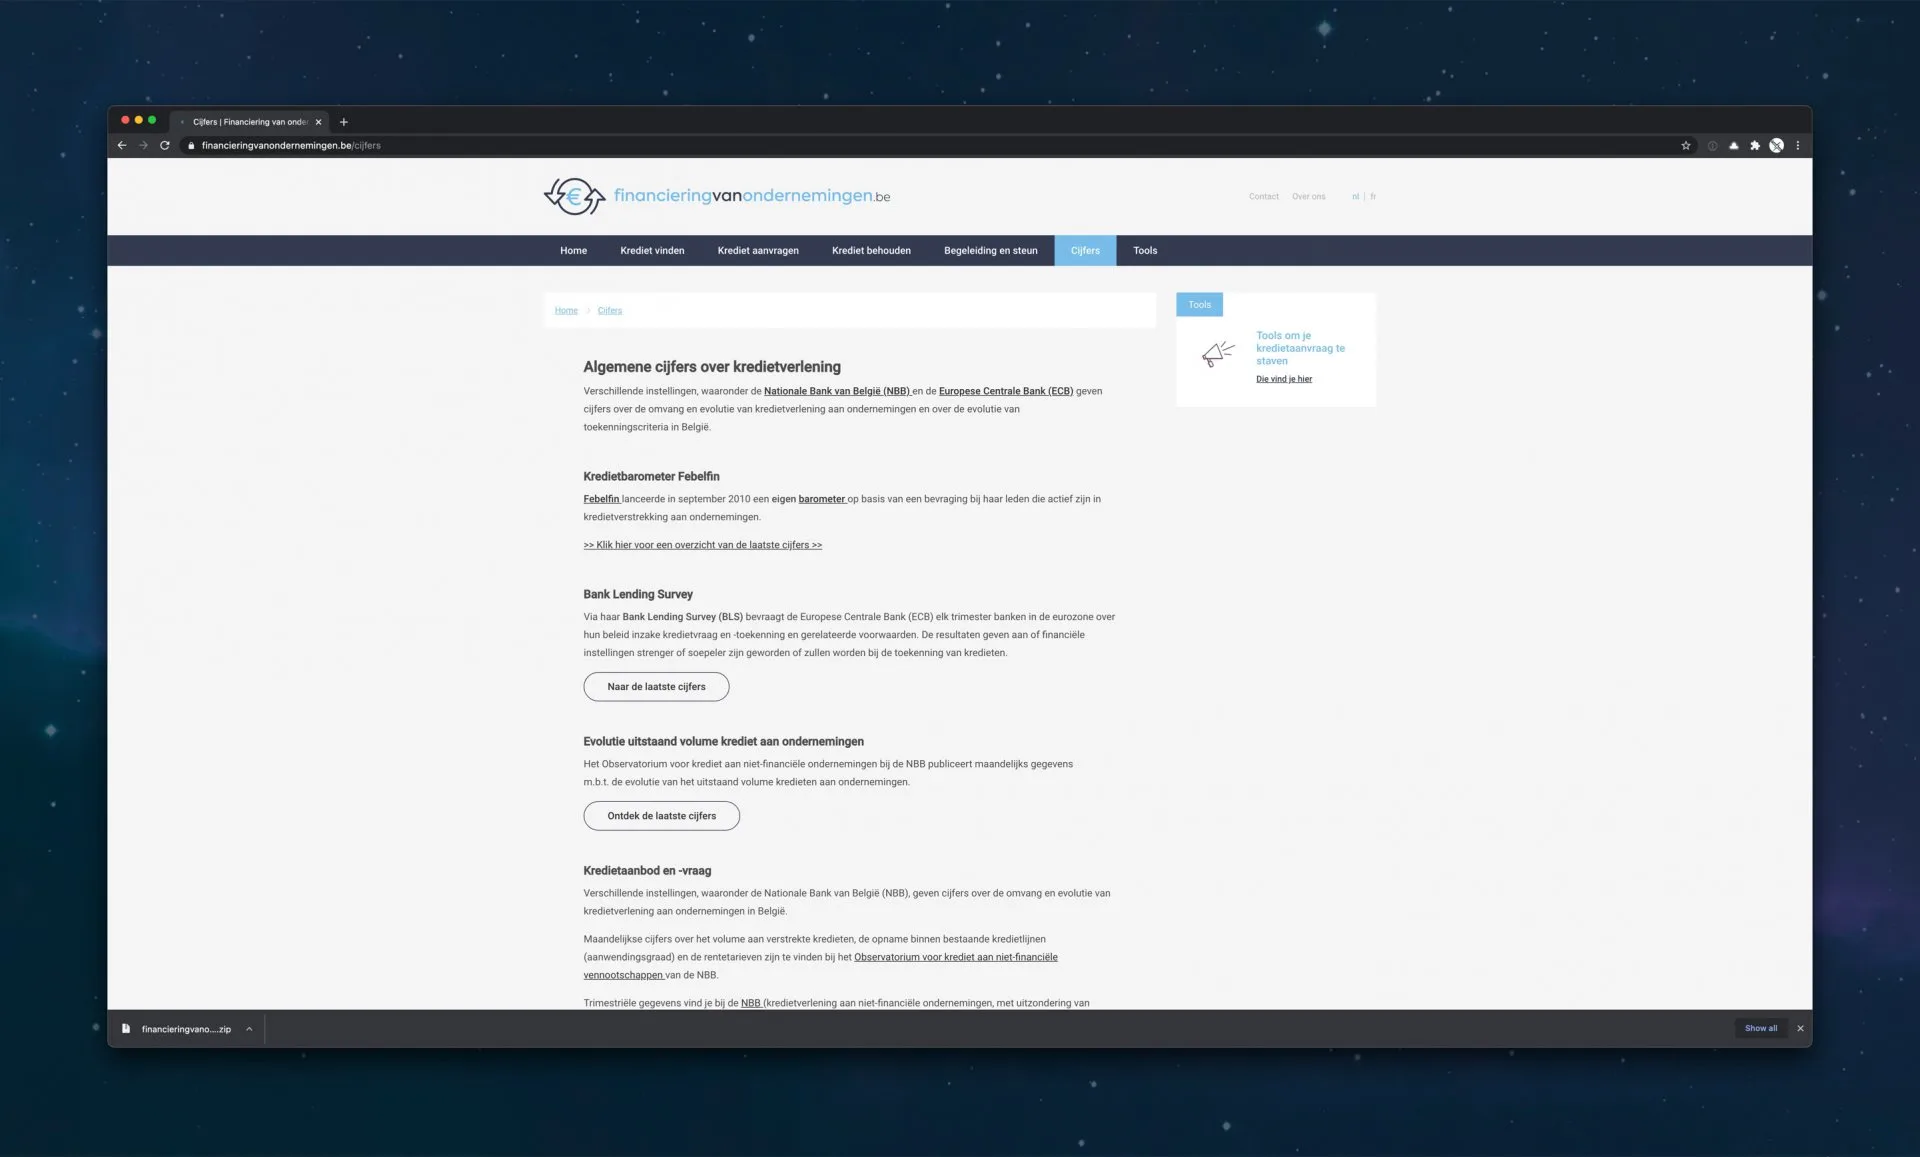
Task: Switch language to fr
Action: click(1373, 197)
